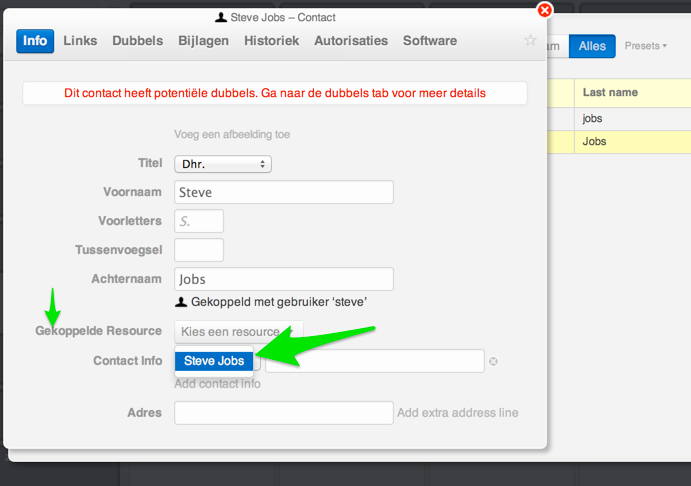Viewport: 691px width, 486px height.
Task: Open the Dubbels tab
Action: (138, 41)
